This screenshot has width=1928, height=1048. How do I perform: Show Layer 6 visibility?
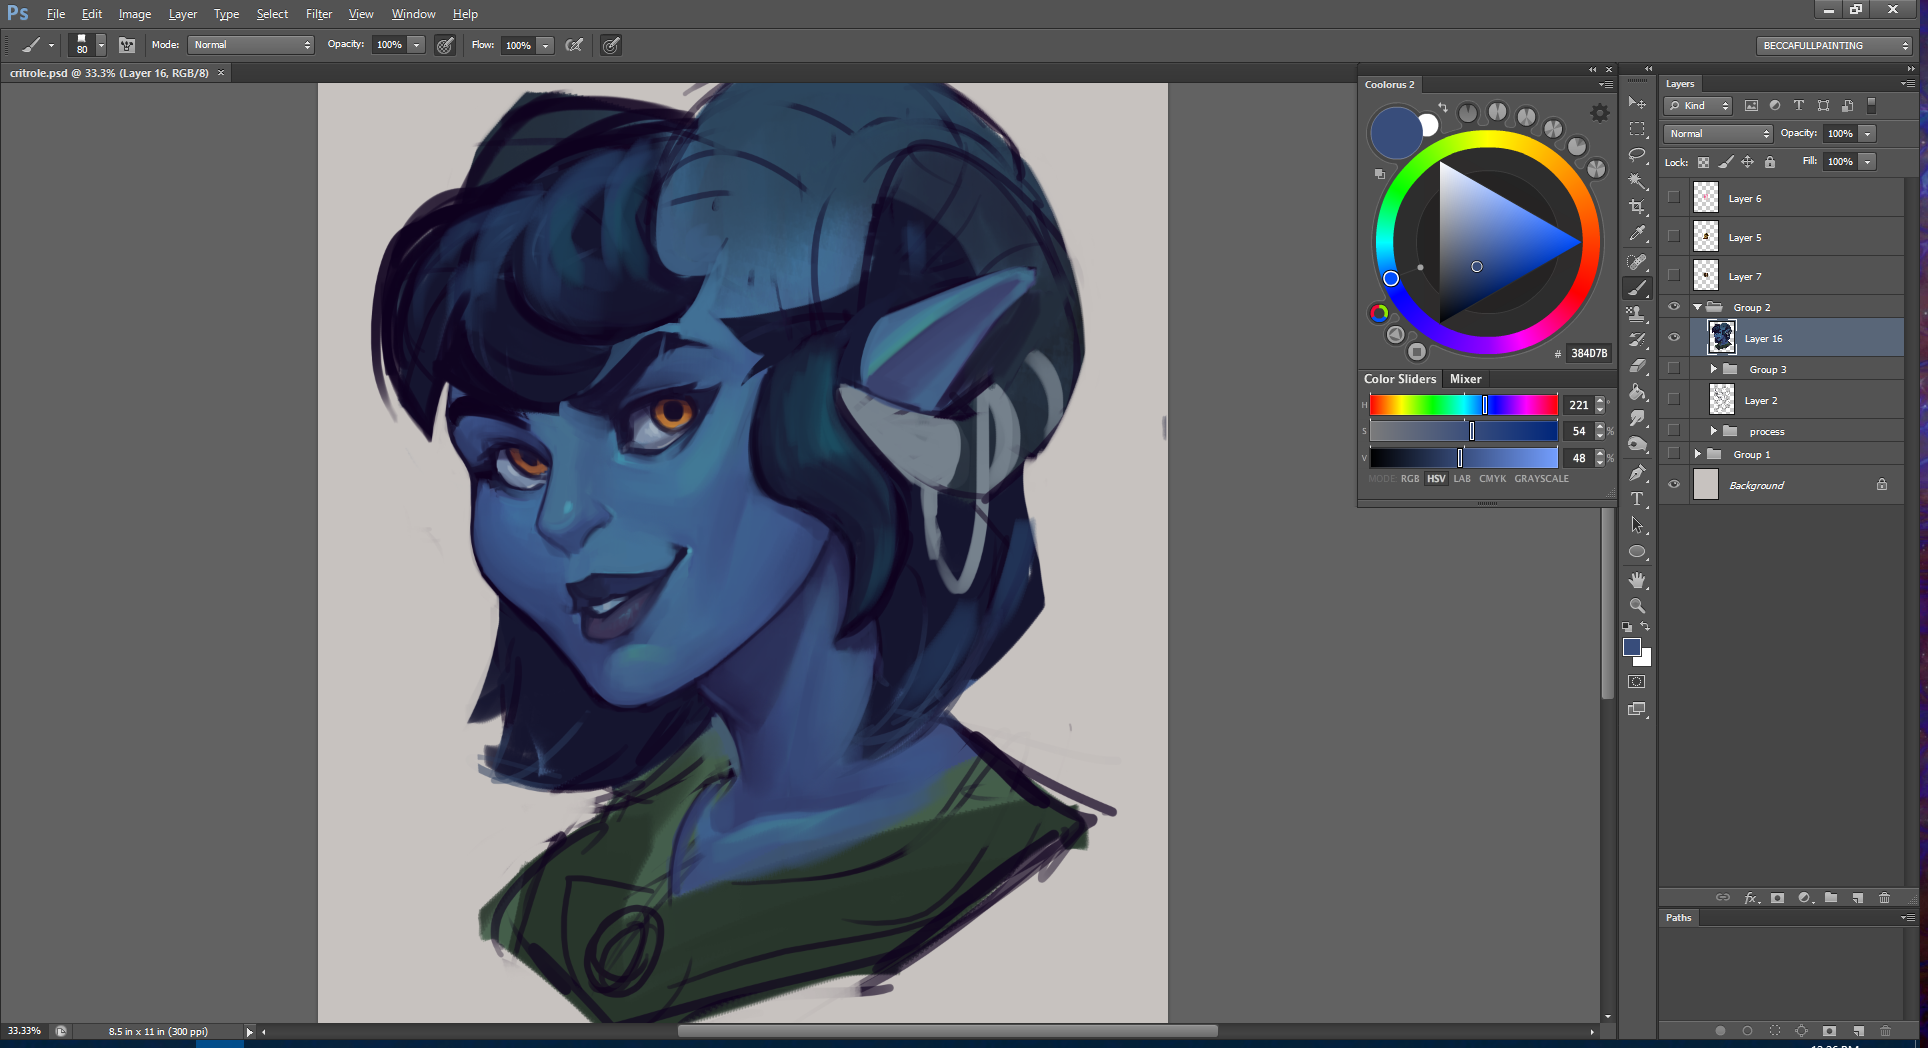(1674, 198)
